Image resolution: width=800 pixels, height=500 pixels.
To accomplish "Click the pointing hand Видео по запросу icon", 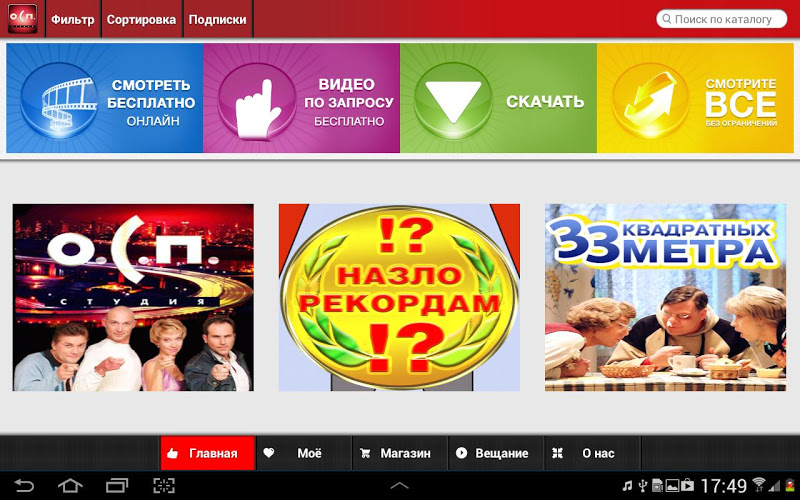I will [x=257, y=101].
